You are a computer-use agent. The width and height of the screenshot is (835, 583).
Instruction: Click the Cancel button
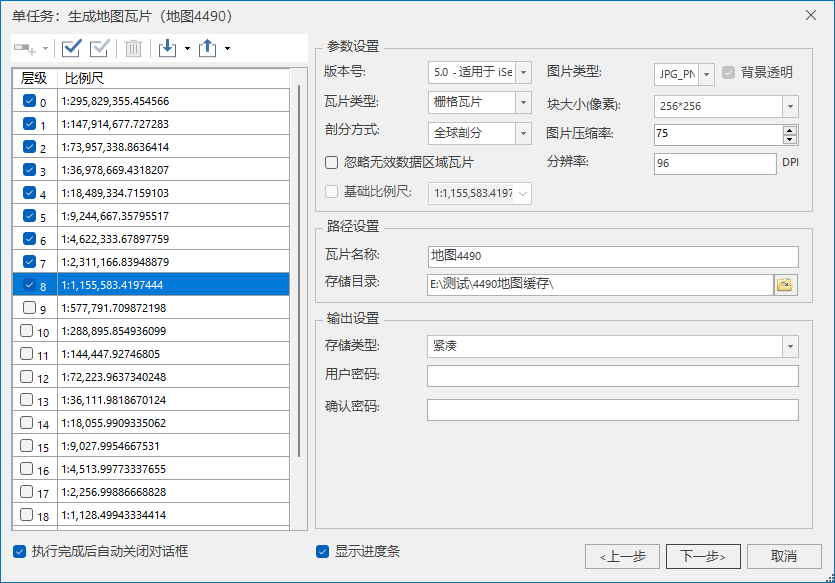784,556
